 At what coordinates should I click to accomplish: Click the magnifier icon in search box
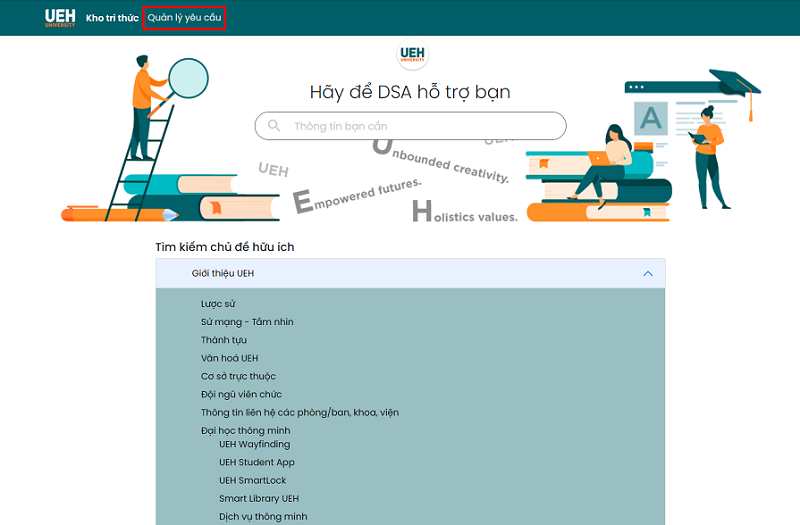pyautogui.click(x=274, y=126)
